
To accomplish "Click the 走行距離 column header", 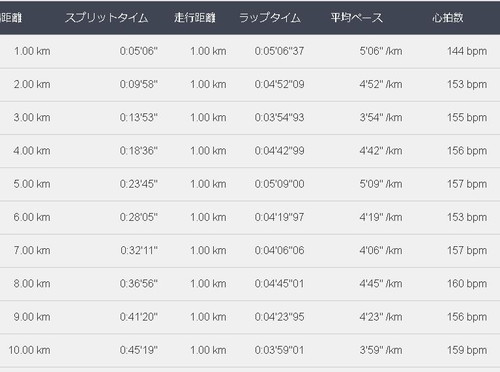I will pos(195,18).
